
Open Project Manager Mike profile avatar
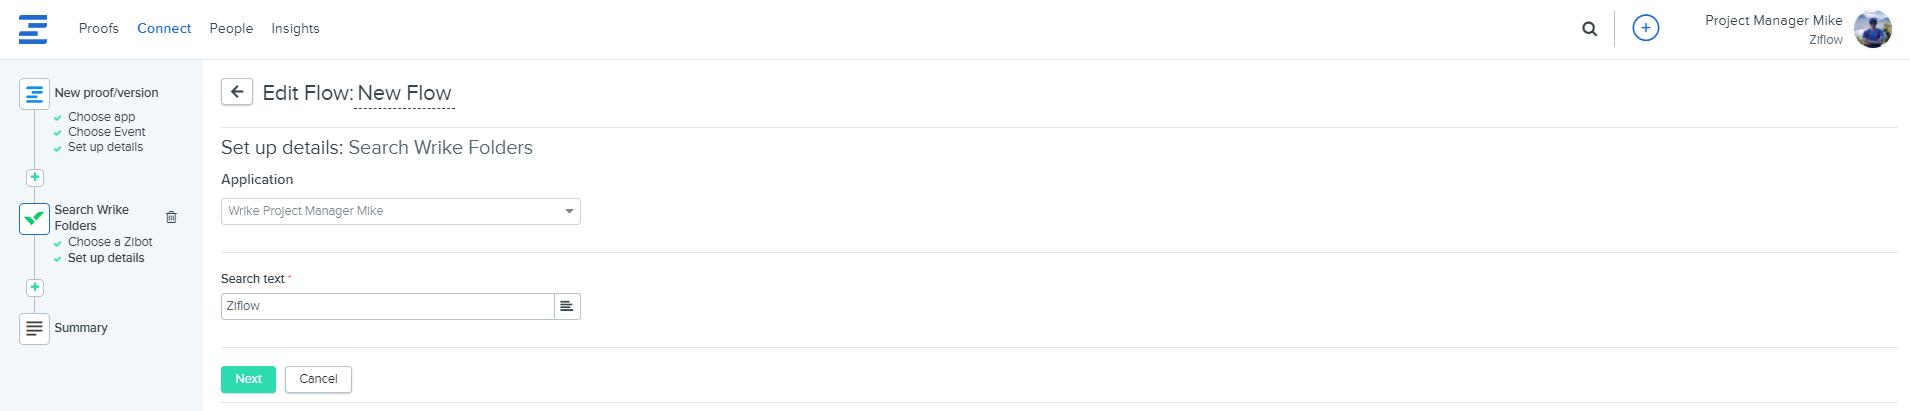tap(1872, 29)
